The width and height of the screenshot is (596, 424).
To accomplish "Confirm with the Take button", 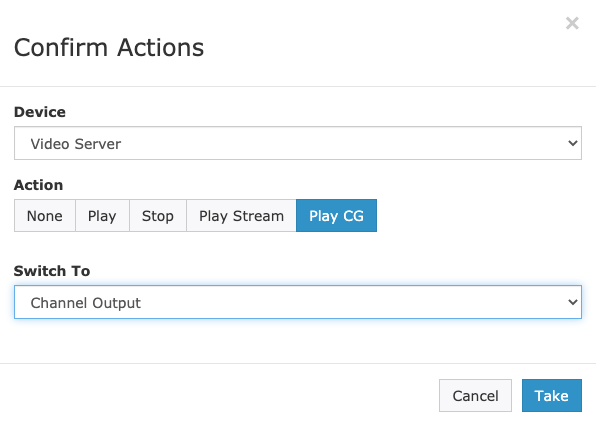I will 552,395.
